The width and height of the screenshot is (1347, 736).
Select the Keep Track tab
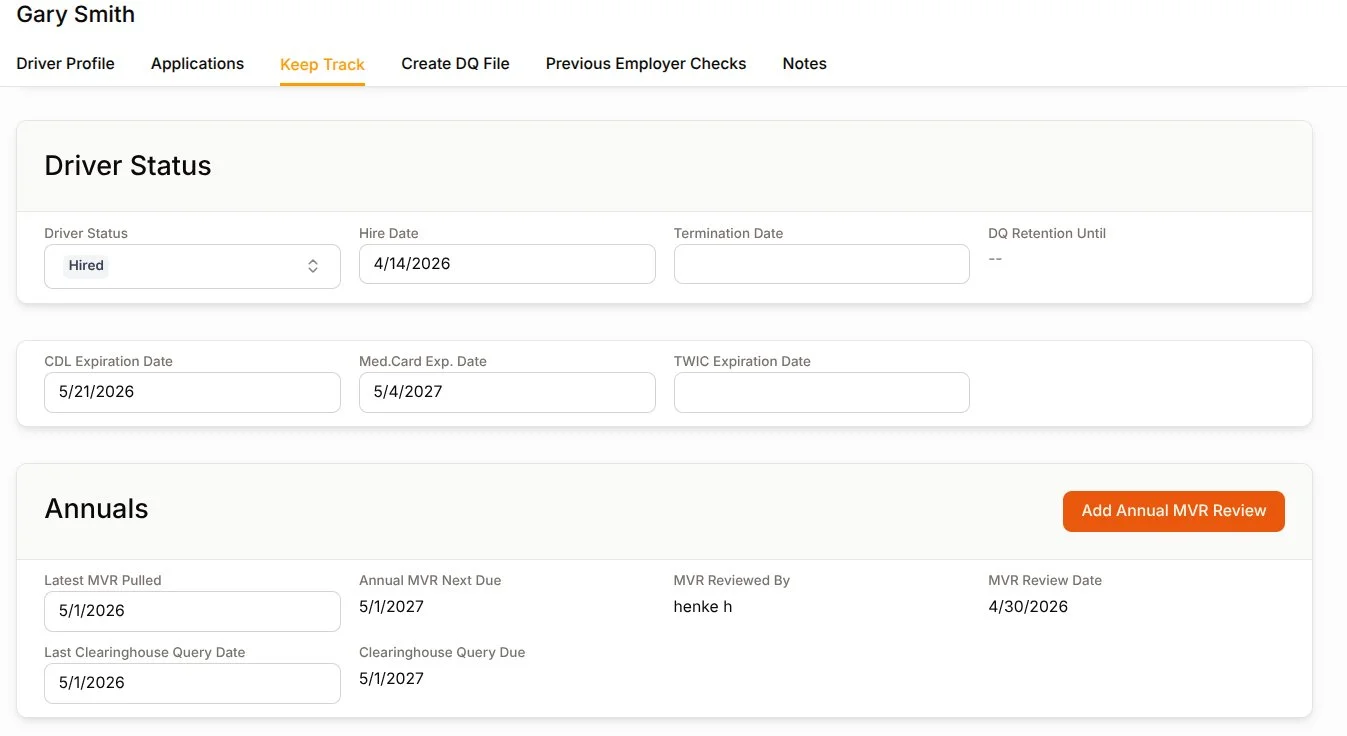point(322,64)
